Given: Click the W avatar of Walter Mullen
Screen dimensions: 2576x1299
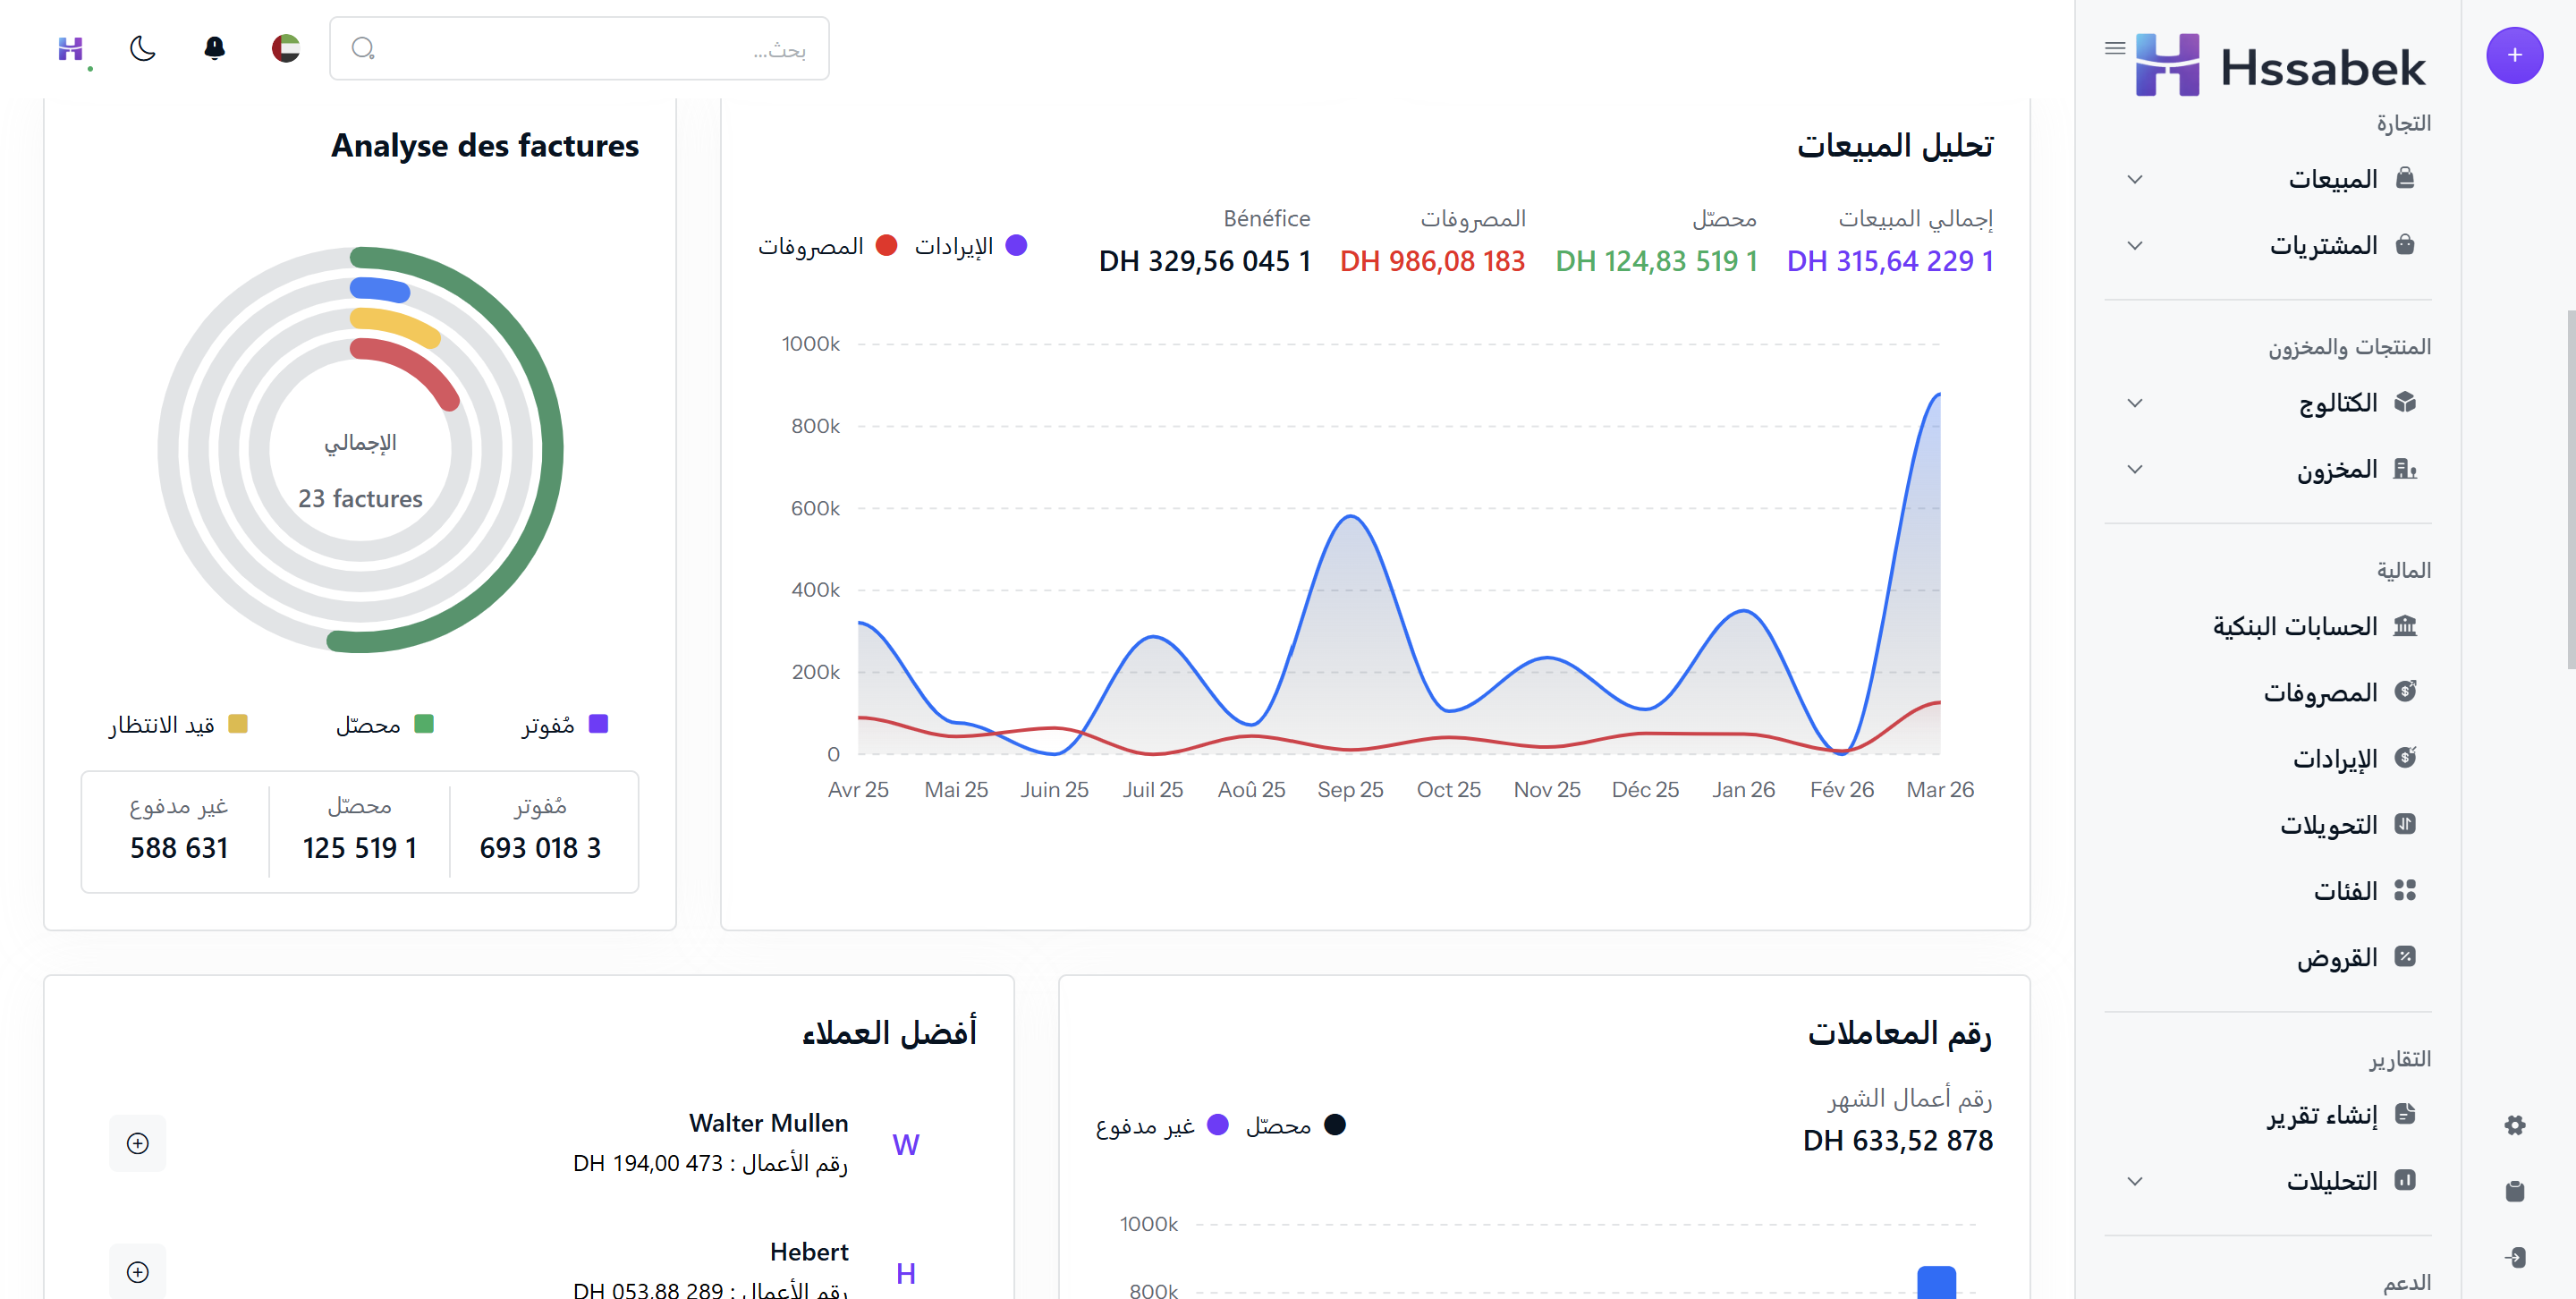Looking at the screenshot, I should (905, 1144).
